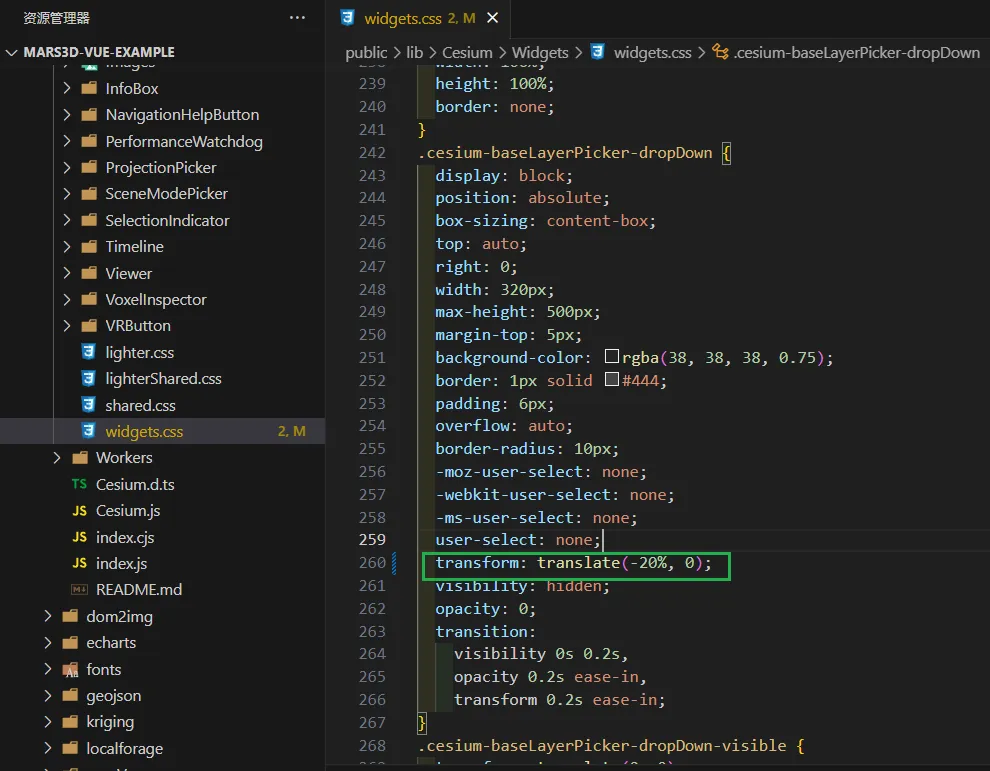The height and width of the screenshot is (771, 990).
Task: Expand the ProjectionPicker folder chevron
Action: tap(67, 167)
